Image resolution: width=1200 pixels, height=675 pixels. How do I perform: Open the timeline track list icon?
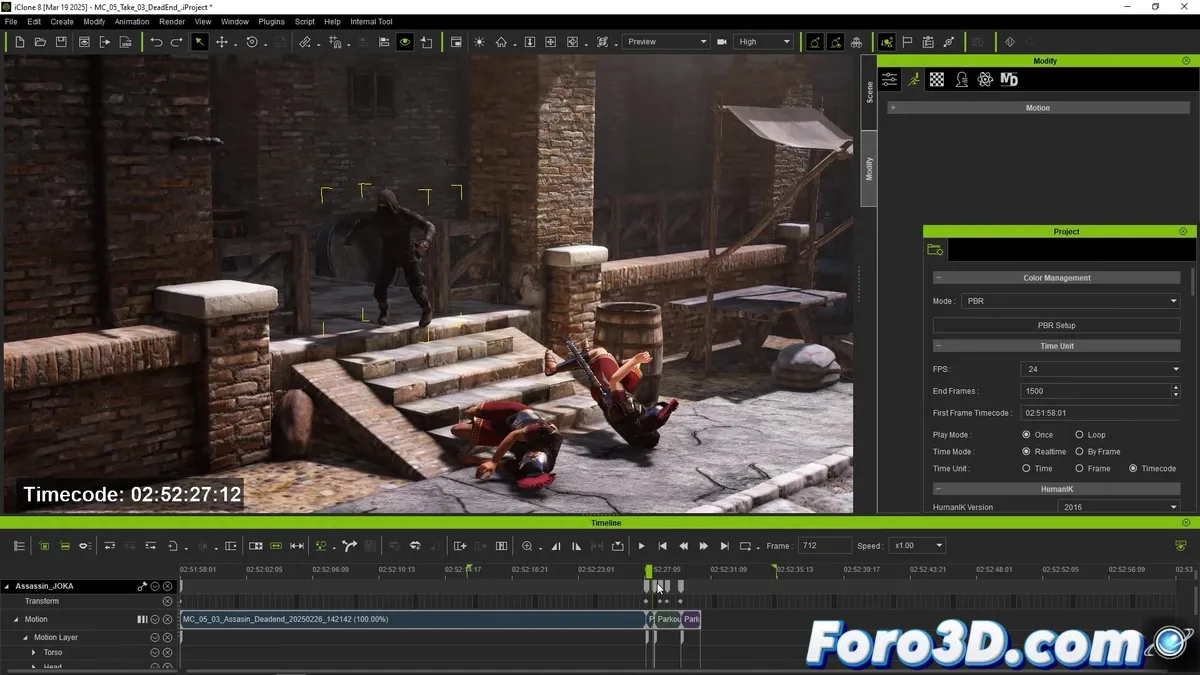[19, 546]
